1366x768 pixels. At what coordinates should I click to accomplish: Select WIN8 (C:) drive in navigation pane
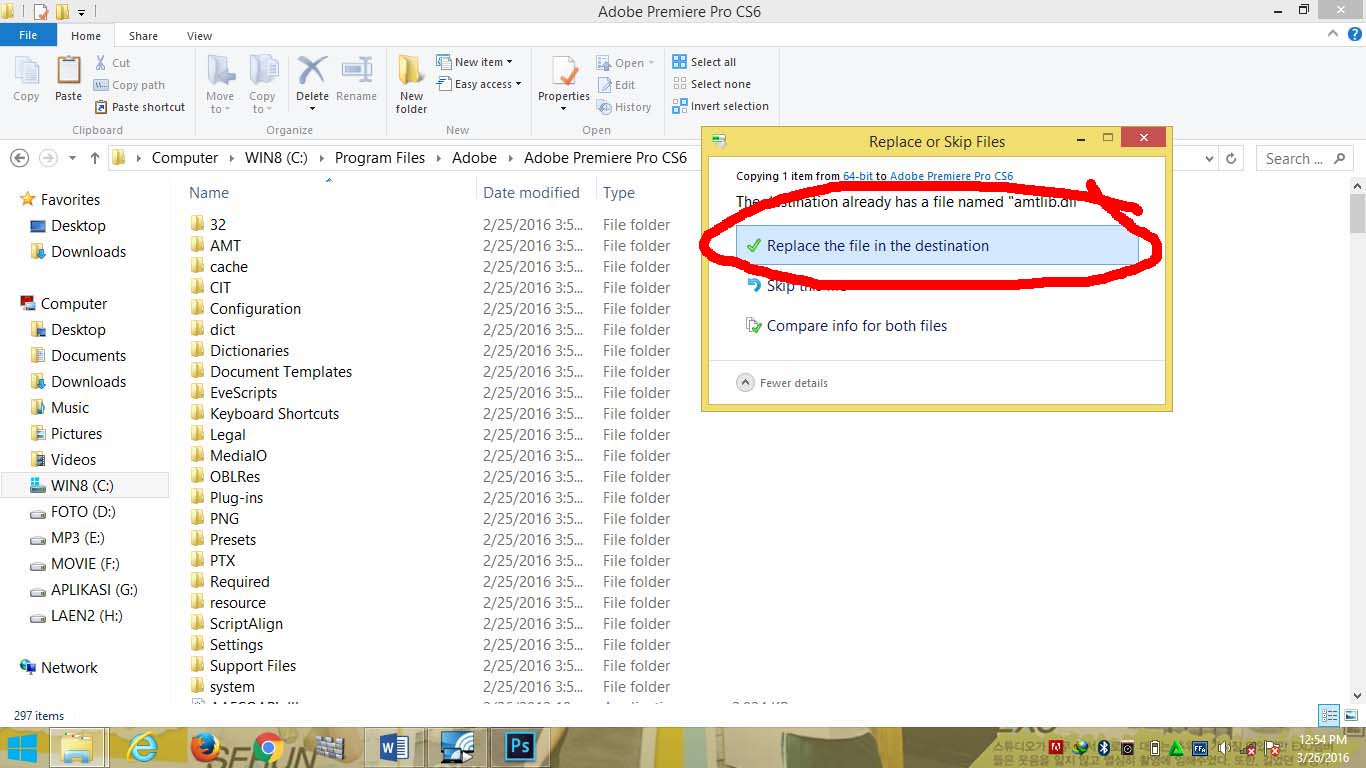pyautogui.click(x=82, y=485)
